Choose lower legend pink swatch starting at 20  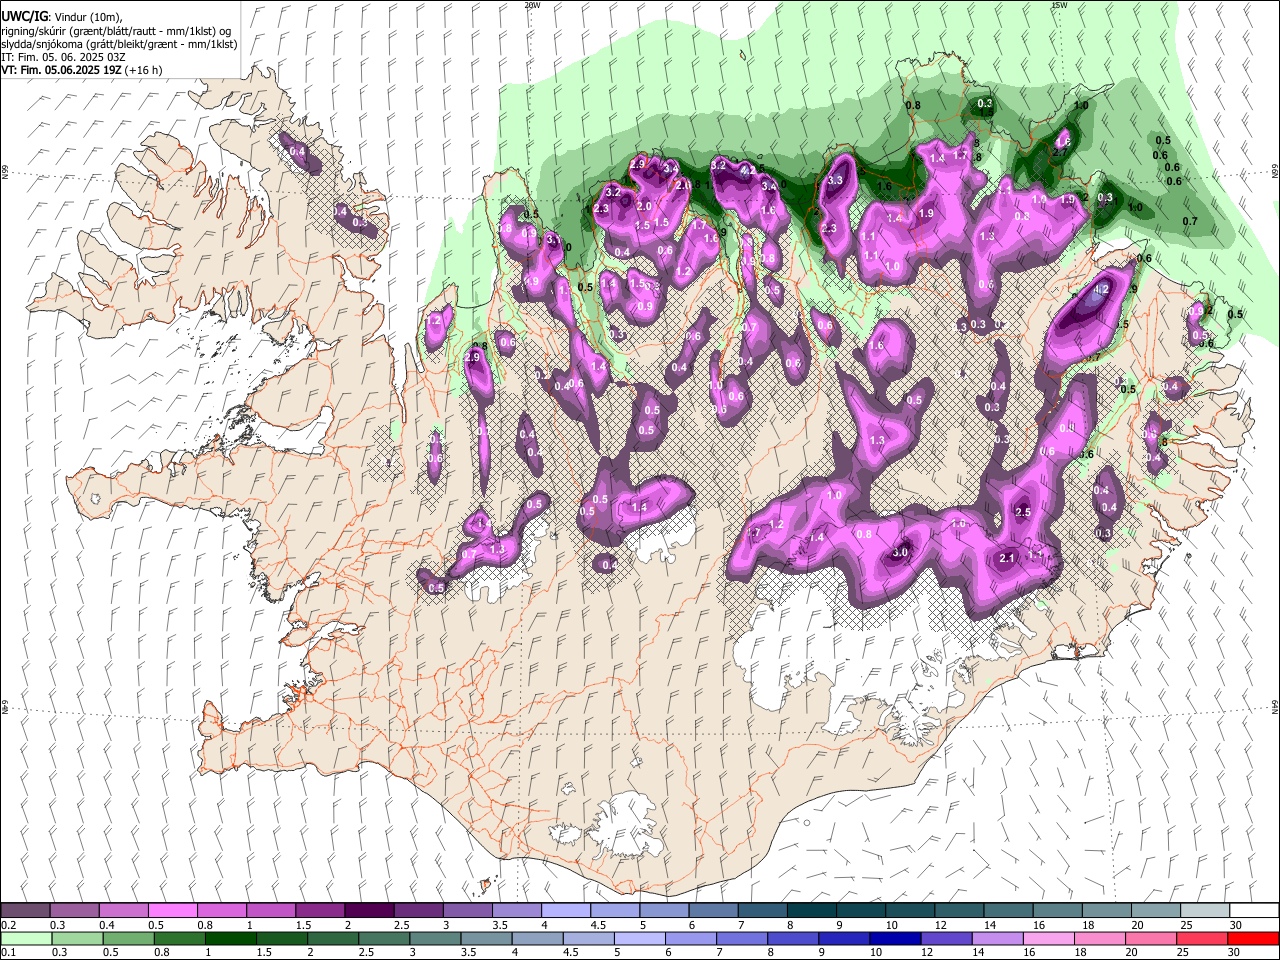pyautogui.click(x=1150, y=939)
